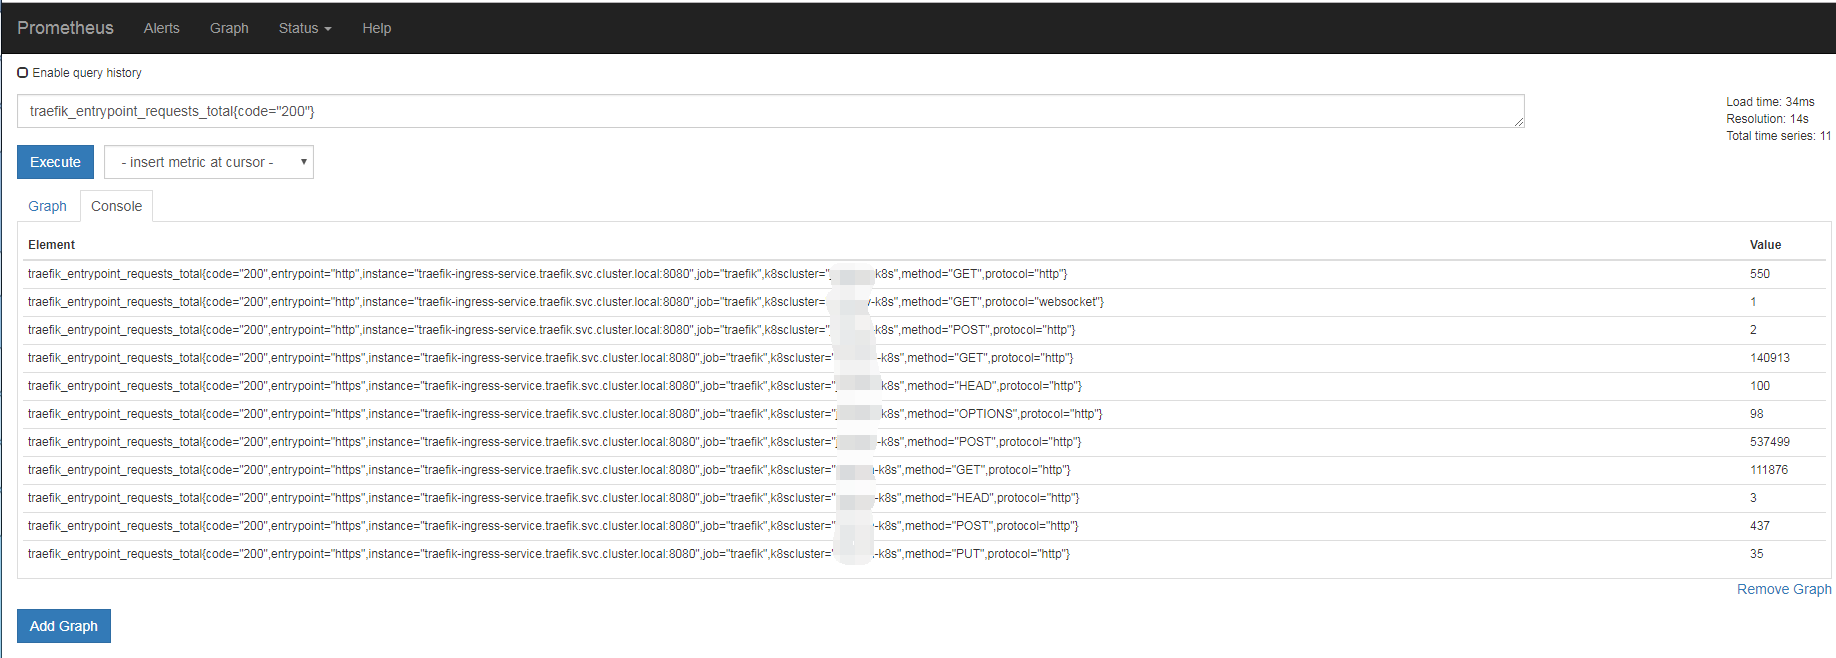1836x658 pixels.
Task: Switch to the Graph tab
Action: pyautogui.click(x=47, y=206)
